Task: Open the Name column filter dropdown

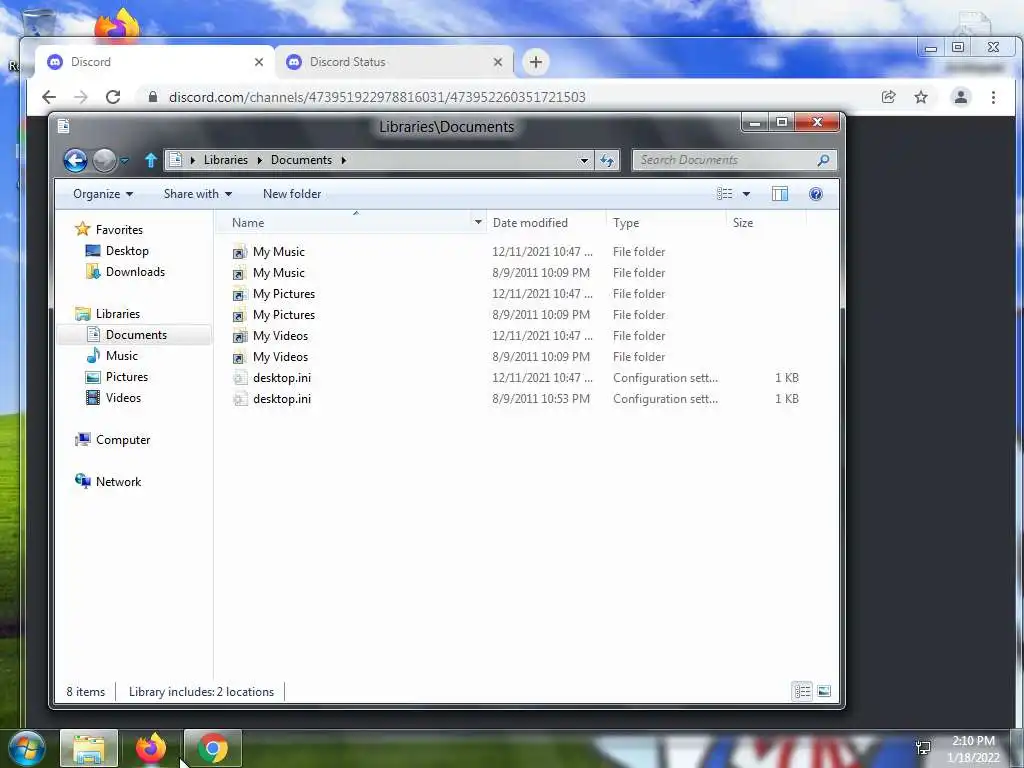Action: click(x=478, y=223)
